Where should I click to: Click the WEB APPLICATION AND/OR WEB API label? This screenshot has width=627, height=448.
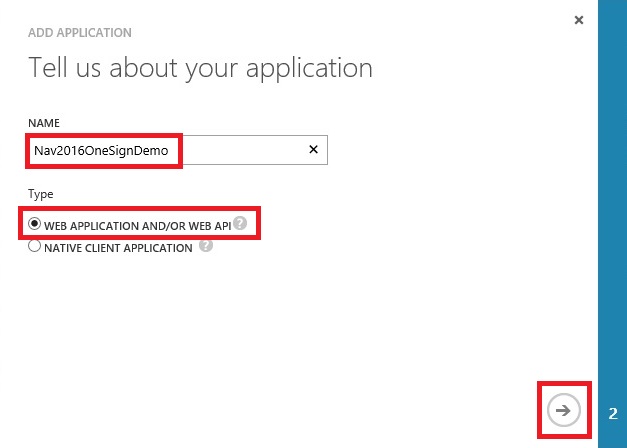137,225
